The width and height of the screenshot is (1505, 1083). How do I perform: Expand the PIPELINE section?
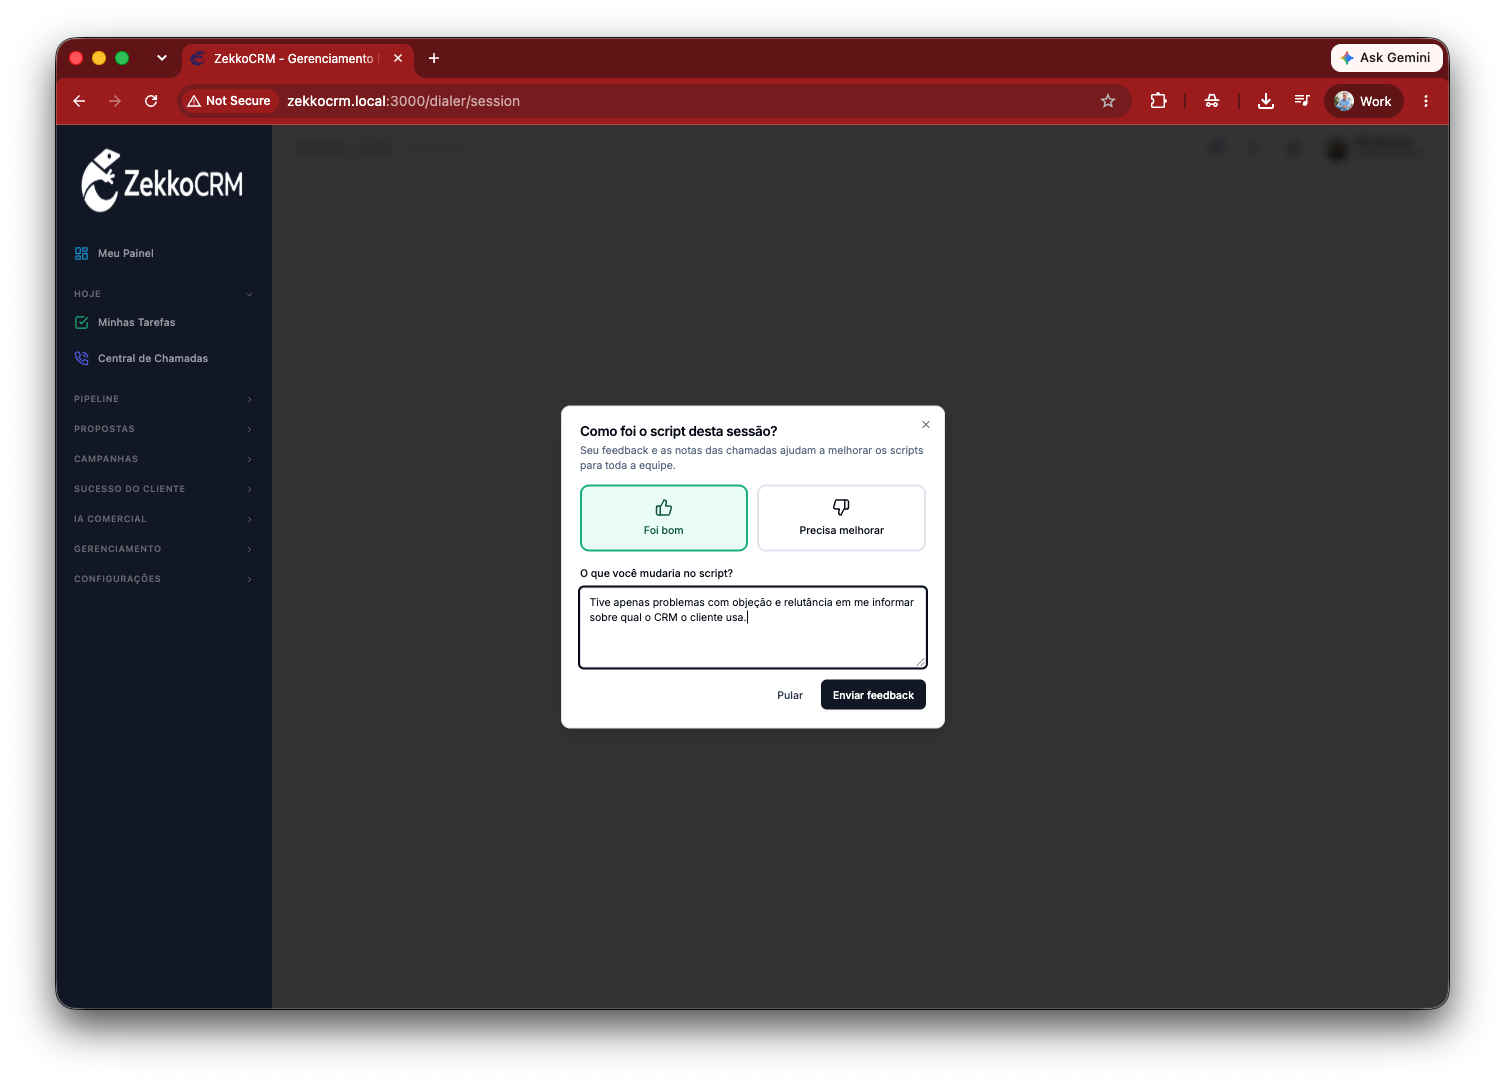click(x=164, y=399)
